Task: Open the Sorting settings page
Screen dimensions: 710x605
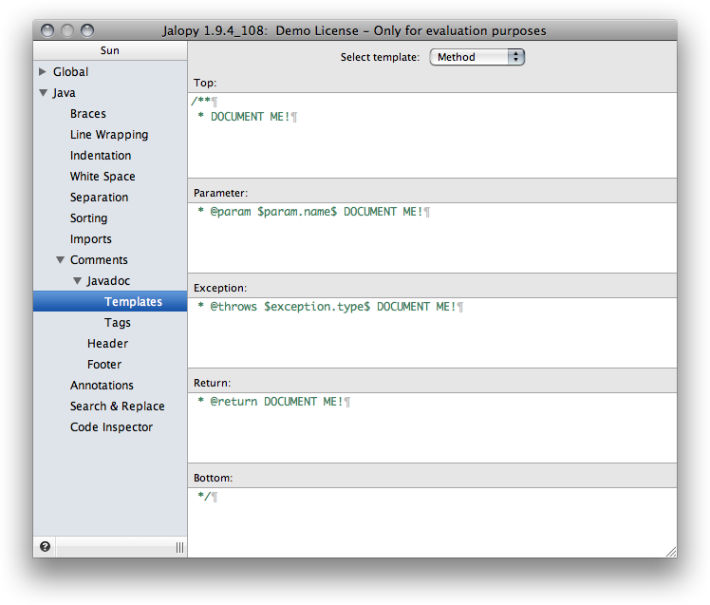Action: (89, 218)
